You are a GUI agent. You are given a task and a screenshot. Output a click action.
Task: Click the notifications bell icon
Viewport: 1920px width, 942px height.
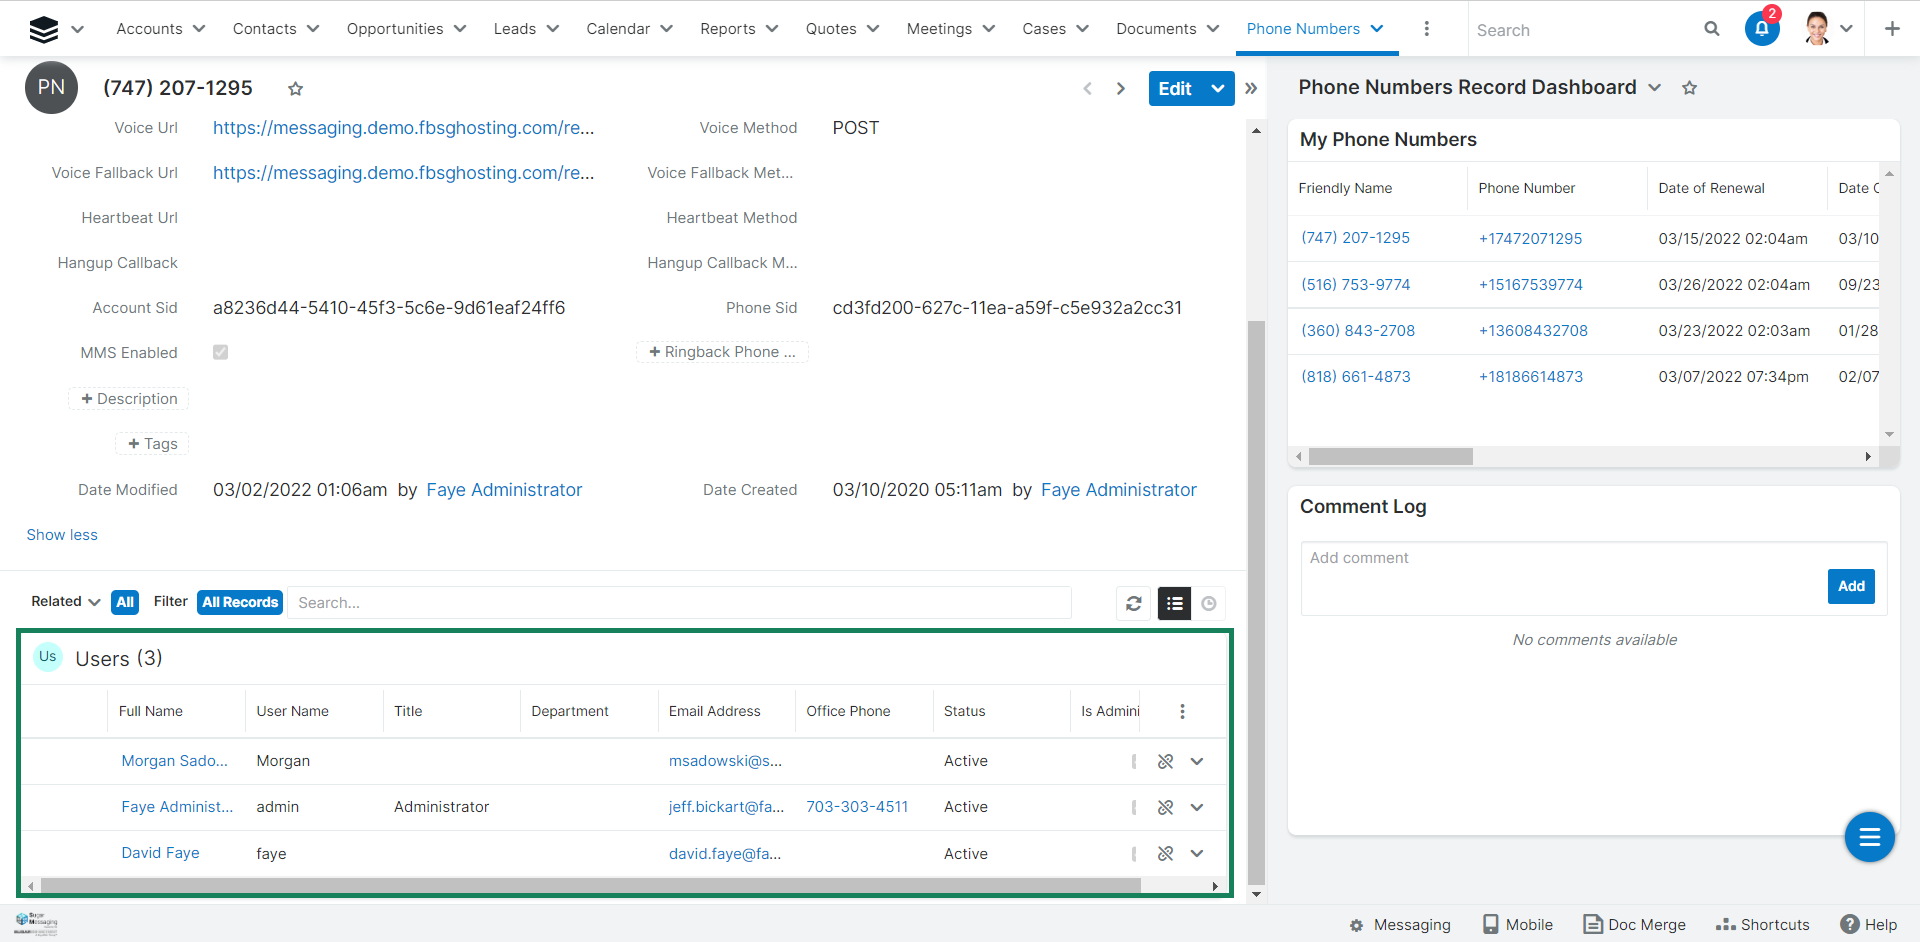click(x=1761, y=29)
